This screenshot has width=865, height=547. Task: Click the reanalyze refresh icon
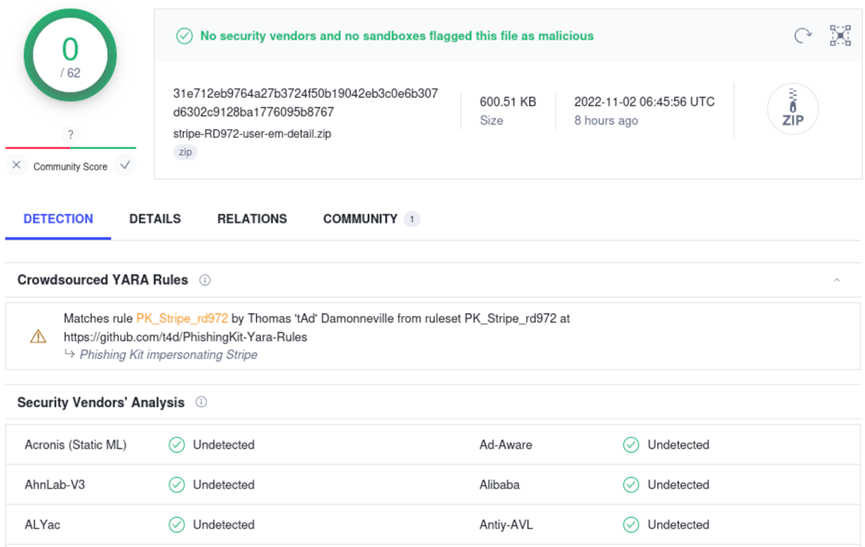pos(802,36)
